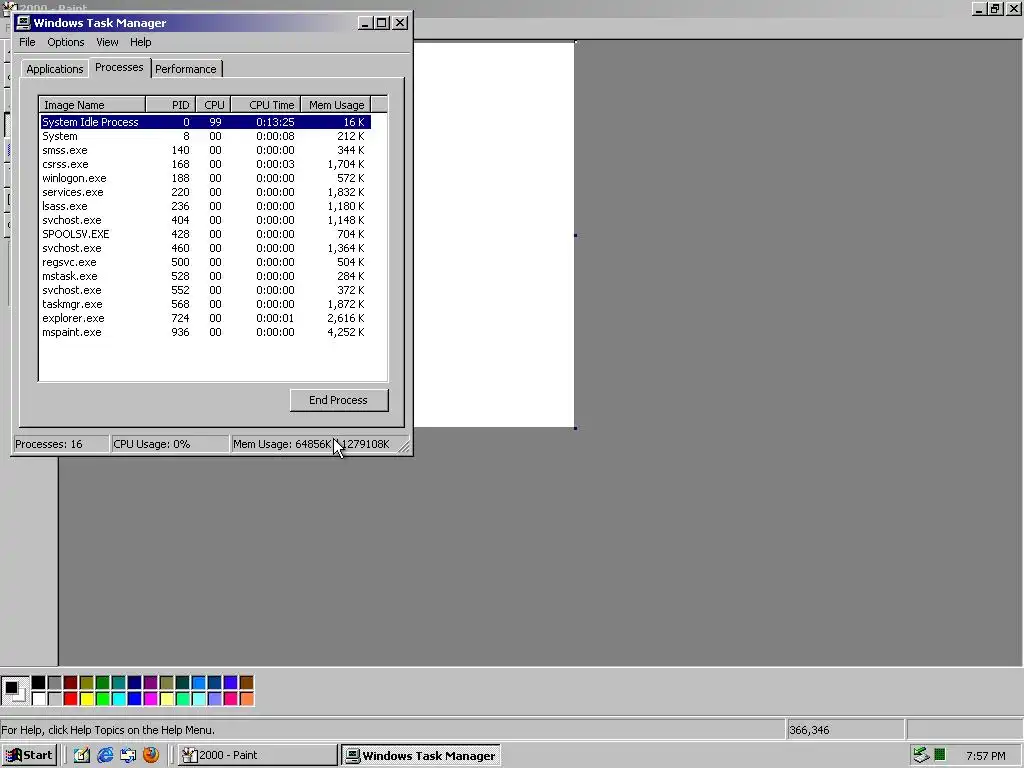Select the regsvc.exe process

pyautogui.click(x=205, y=262)
